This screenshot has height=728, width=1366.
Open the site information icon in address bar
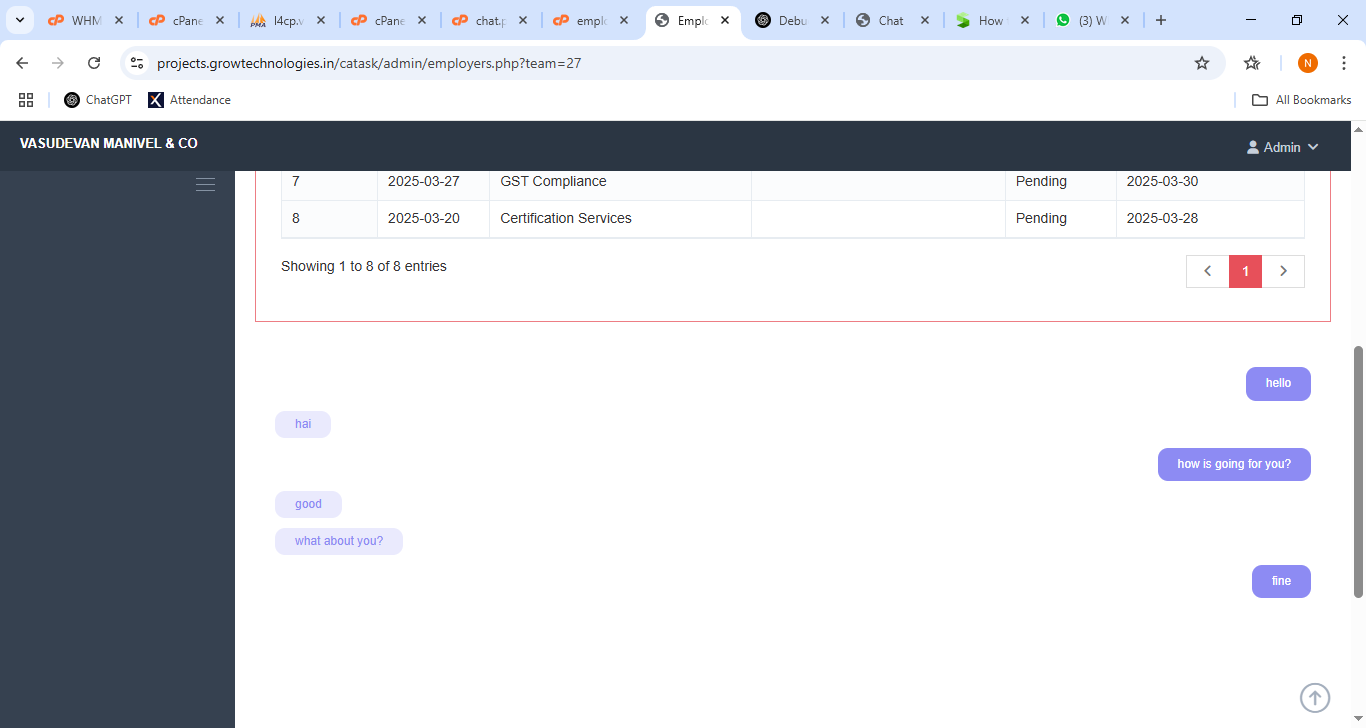pyautogui.click(x=137, y=63)
